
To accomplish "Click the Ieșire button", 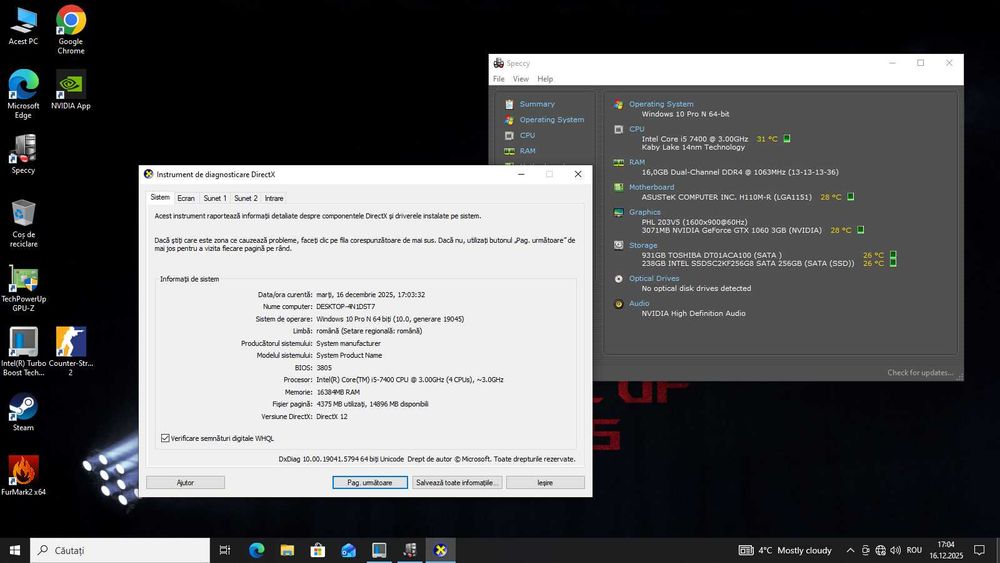I will click(x=545, y=483).
